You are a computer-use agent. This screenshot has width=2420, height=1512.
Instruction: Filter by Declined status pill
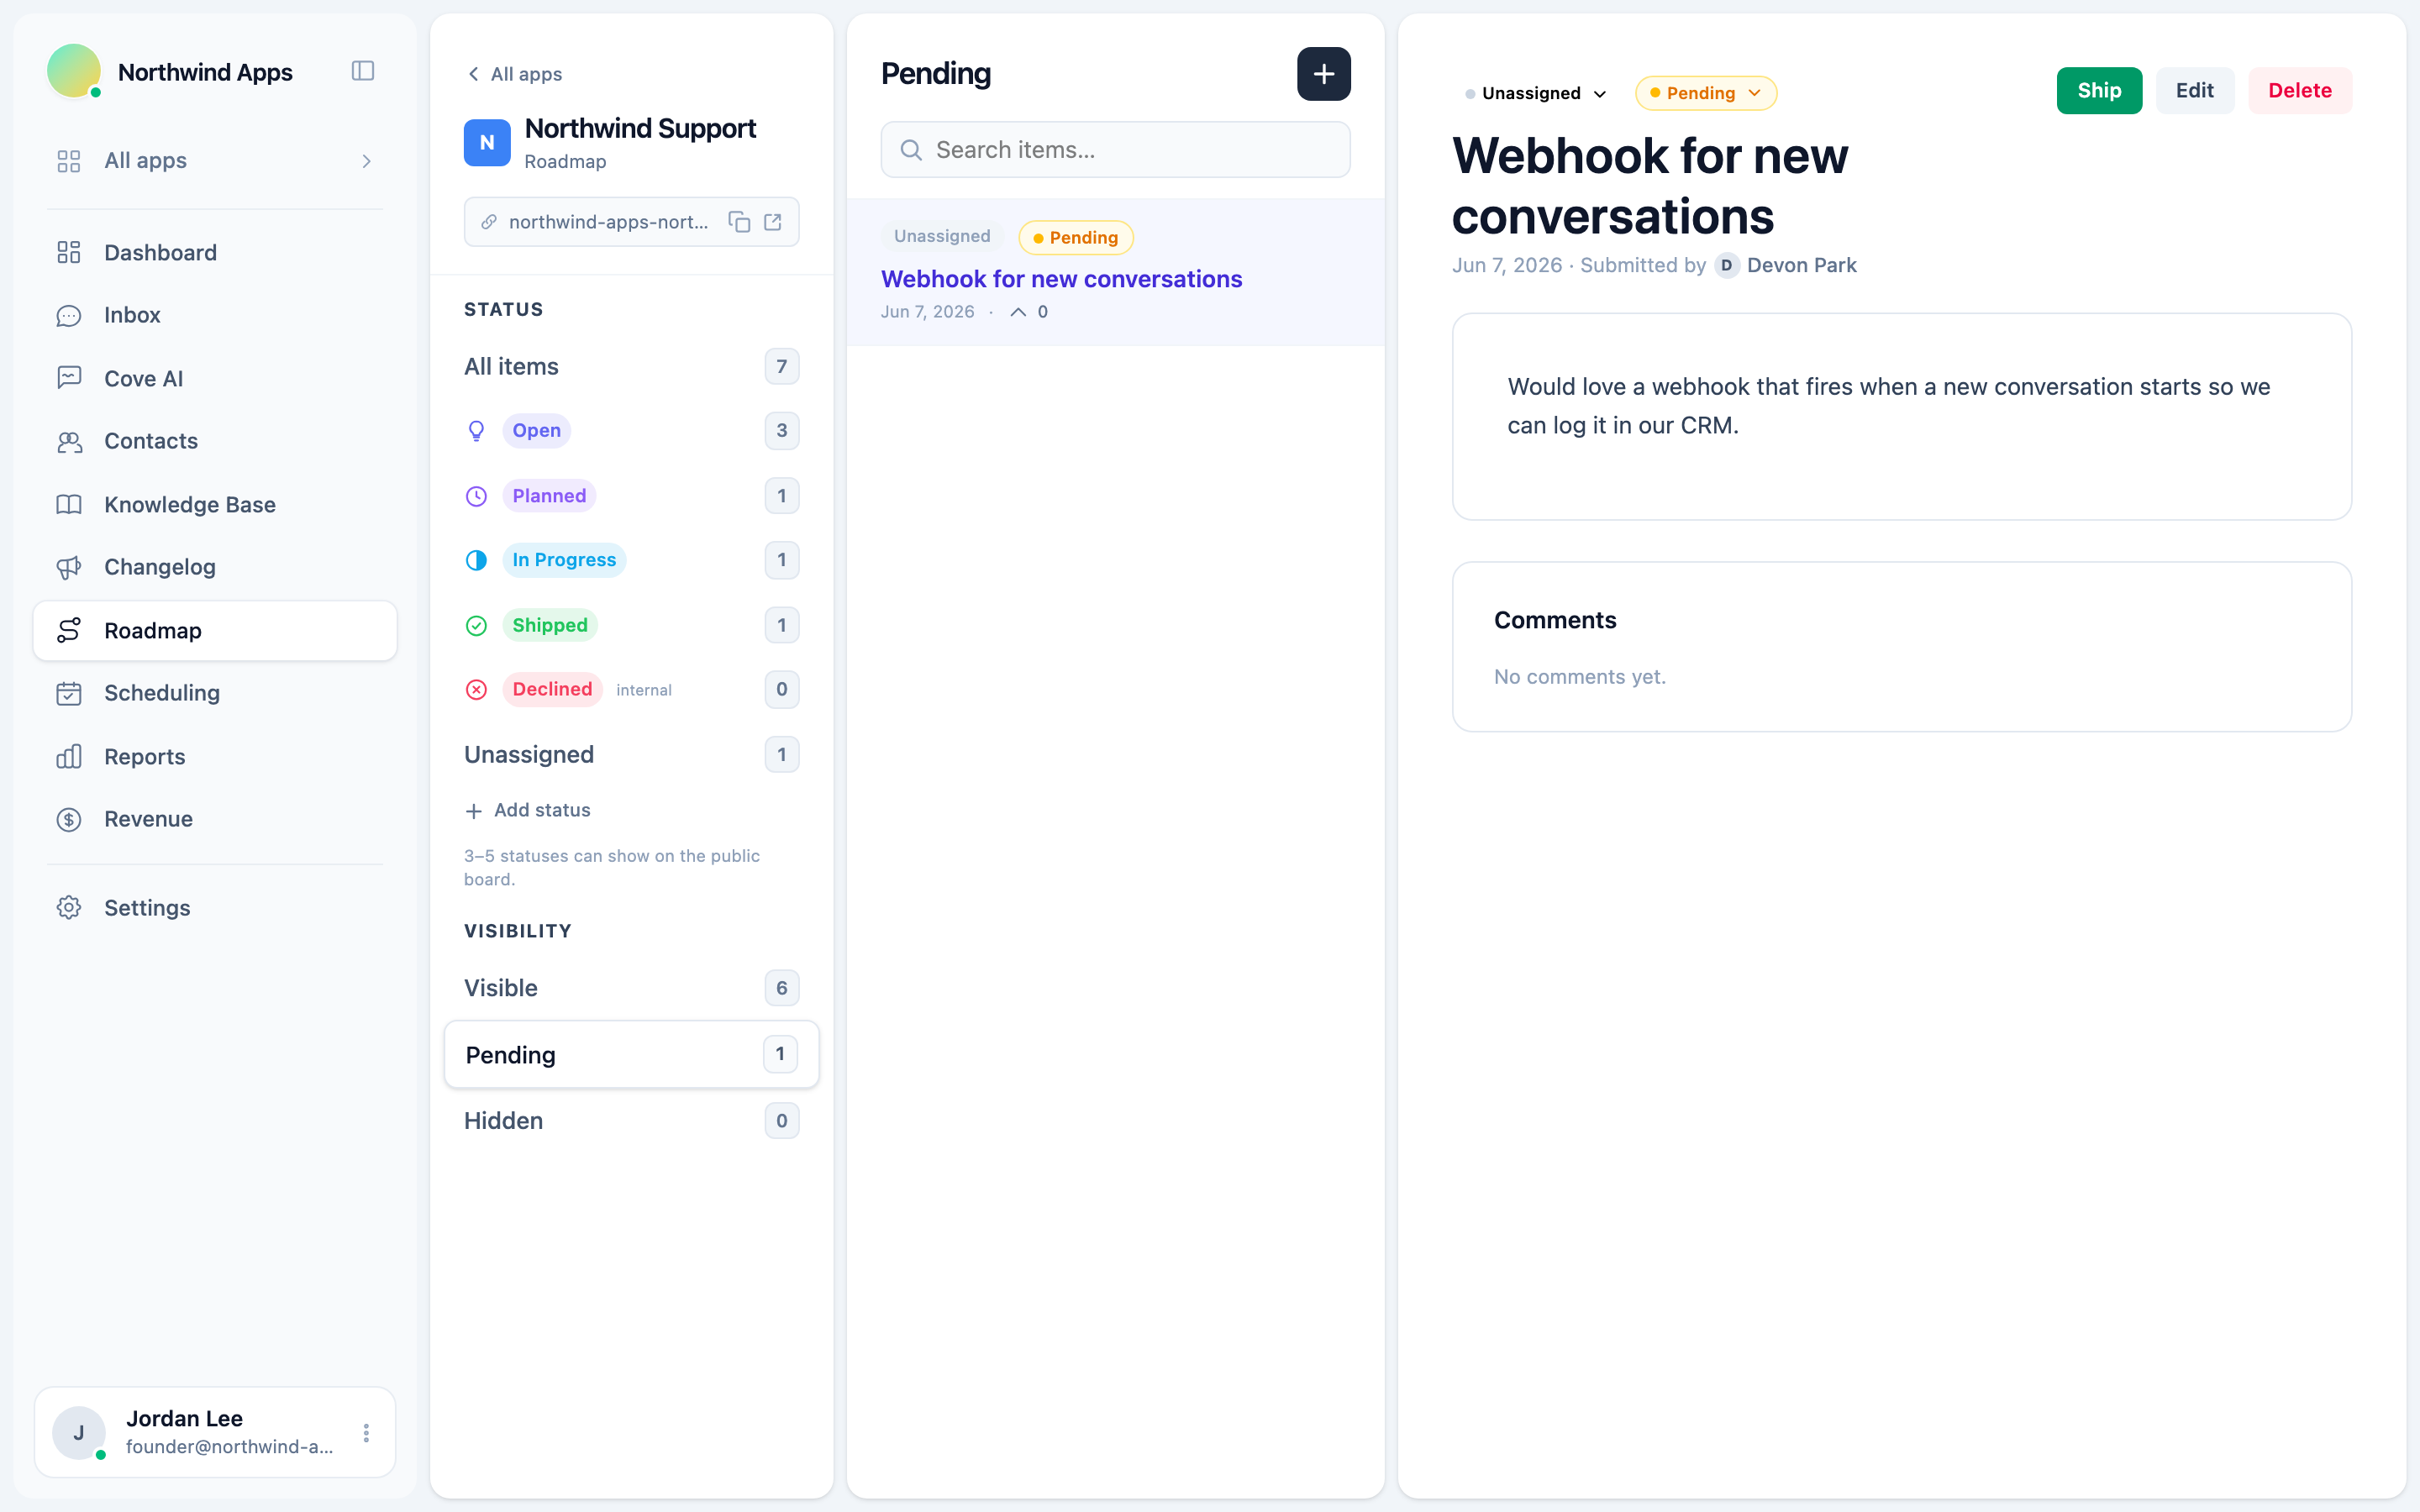[552, 690]
